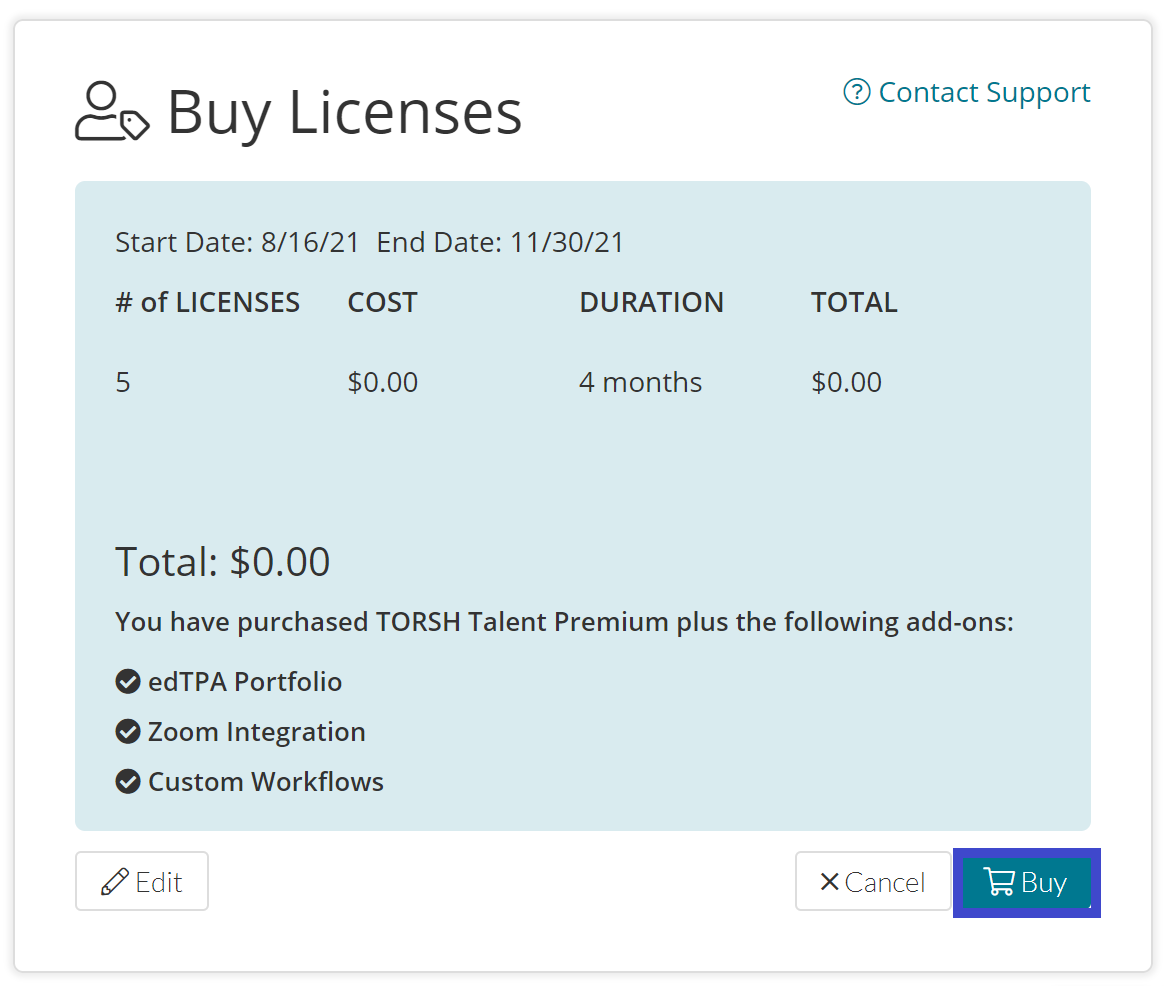Screen dimensions: 1164x986
Task: Cancel the license purchase
Action: point(873,881)
